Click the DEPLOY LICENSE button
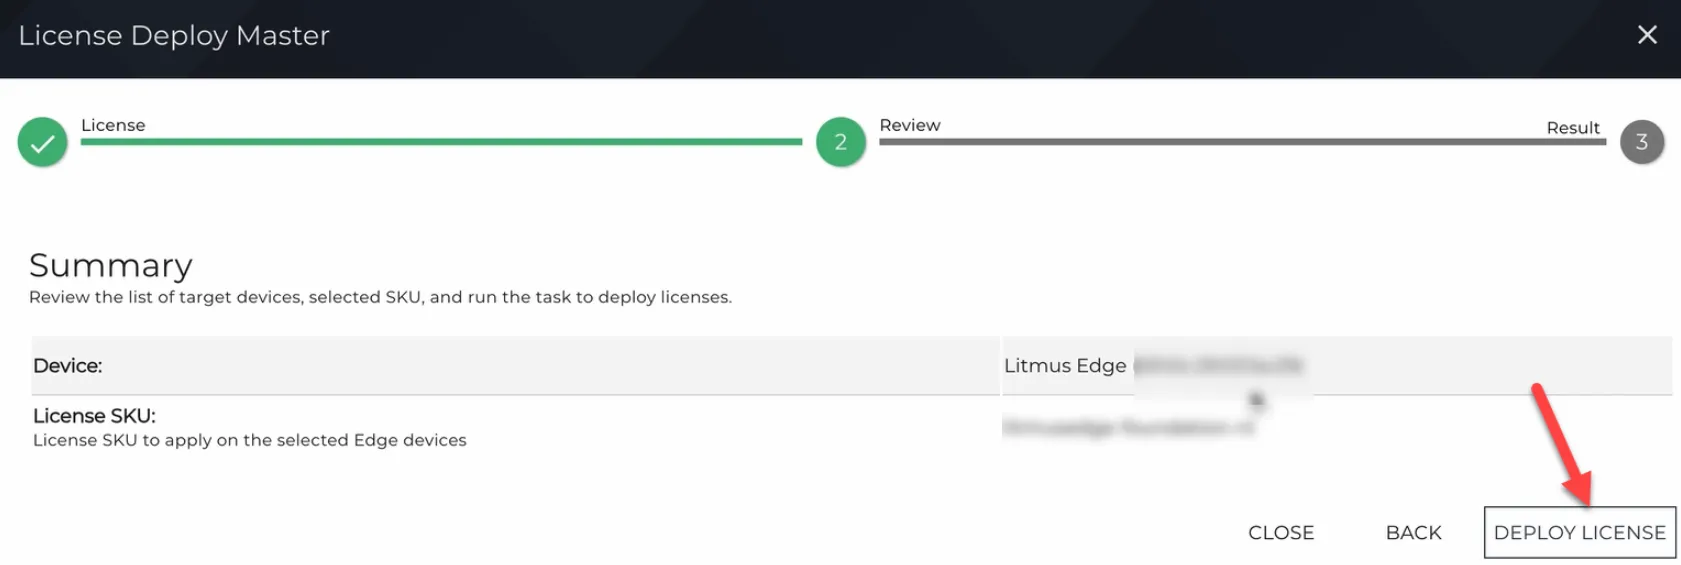This screenshot has width=1681, height=565. pyautogui.click(x=1579, y=532)
